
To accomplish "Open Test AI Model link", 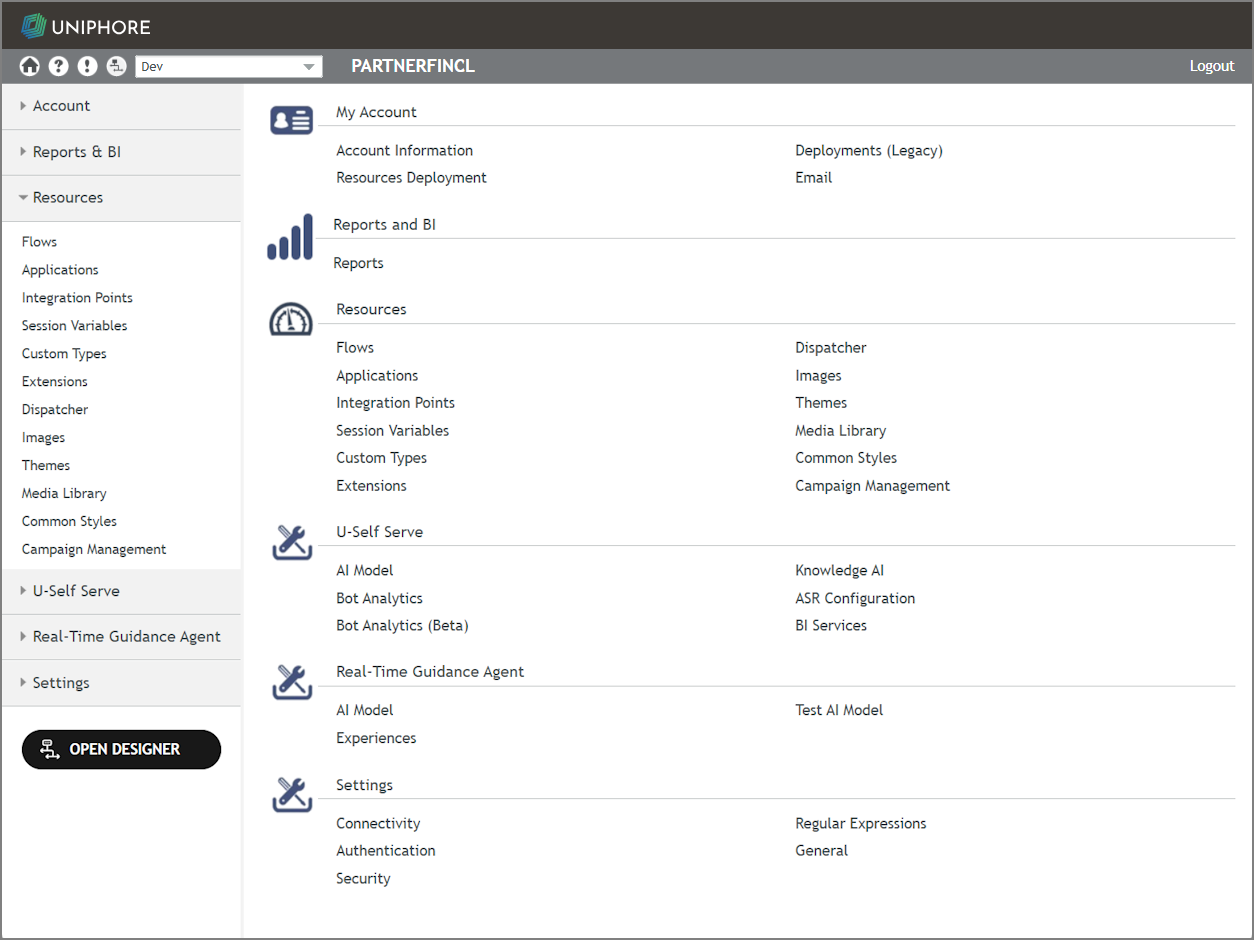I will tap(839, 711).
